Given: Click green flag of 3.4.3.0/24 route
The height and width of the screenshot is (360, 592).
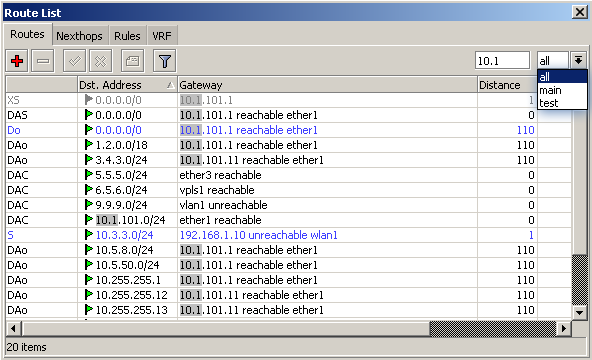Looking at the screenshot, I should (x=89, y=160).
